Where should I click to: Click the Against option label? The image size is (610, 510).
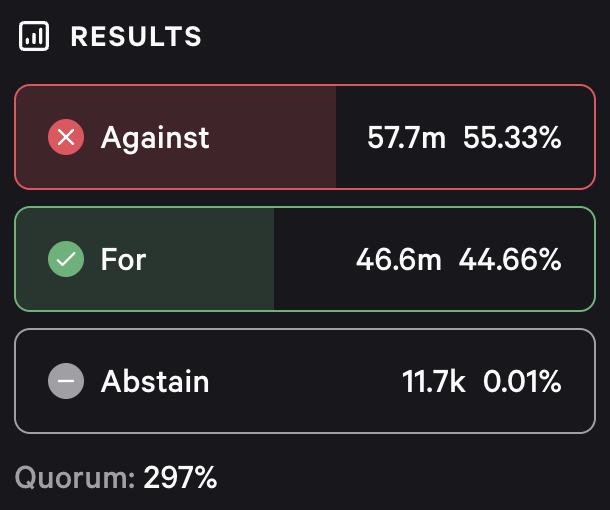tap(155, 137)
